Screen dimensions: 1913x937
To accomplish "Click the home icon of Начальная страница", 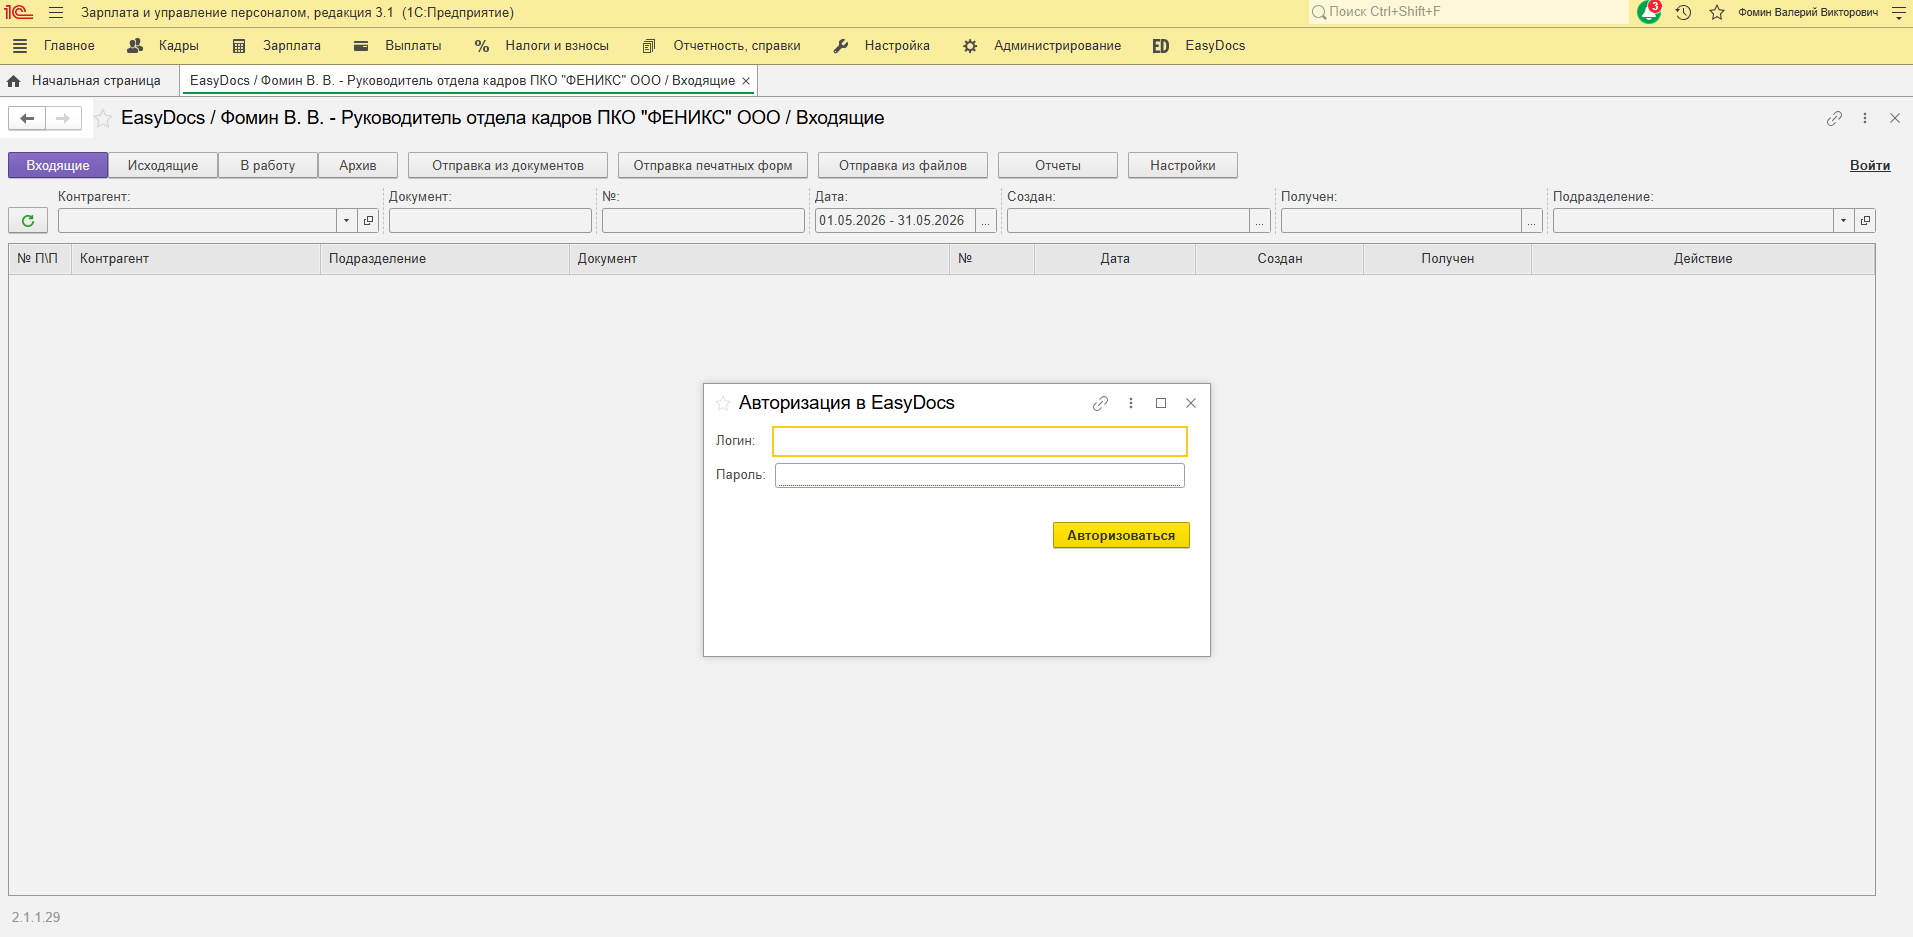I will (x=14, y=81).
